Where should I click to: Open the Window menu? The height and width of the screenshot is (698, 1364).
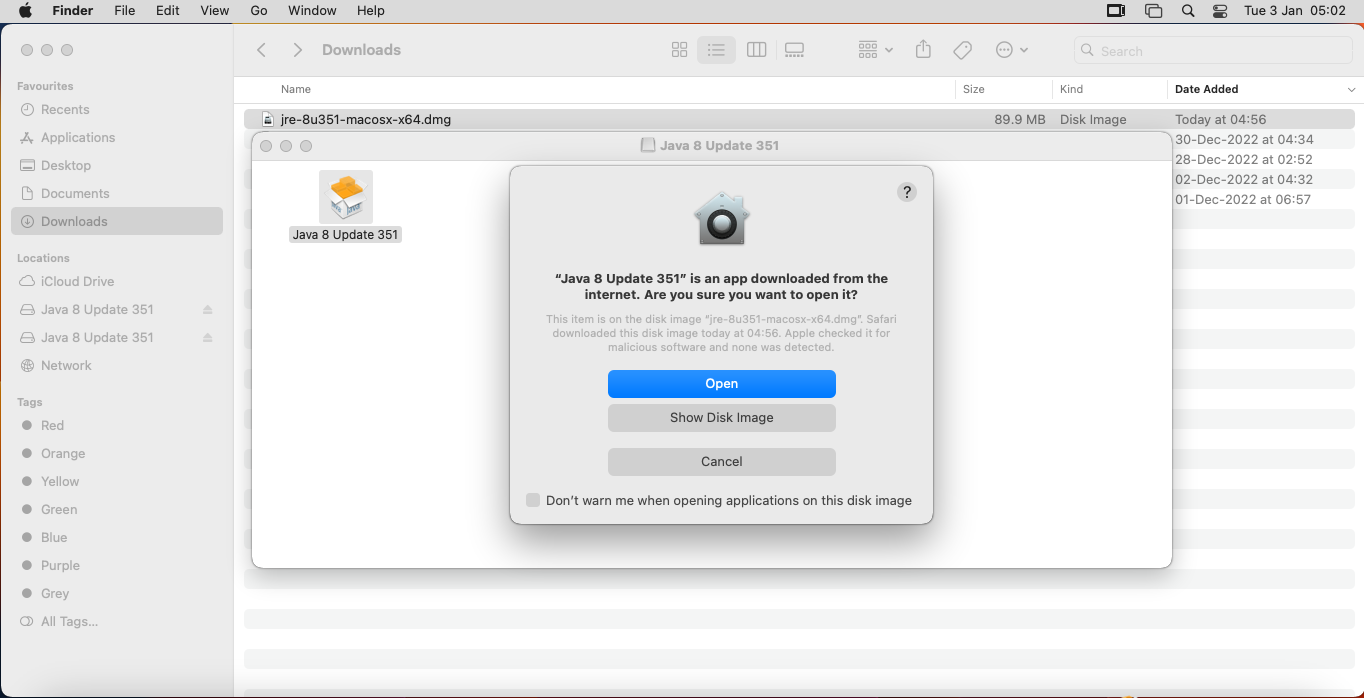tap(312, 11)
